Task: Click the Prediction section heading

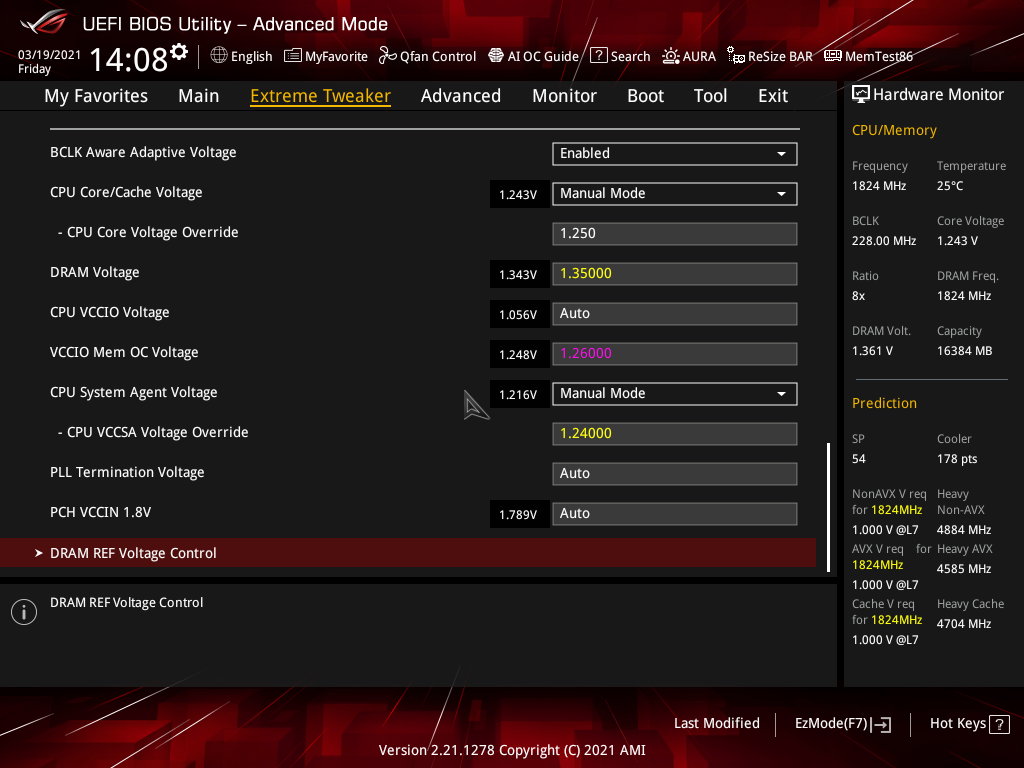Action: tap(884, 404)
